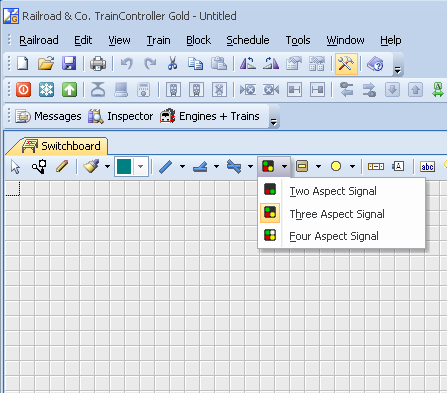This screenshot has height=393, width=447.
Task: Expand straight track tool dropdown arrow
Action: [x=182, y=166]
